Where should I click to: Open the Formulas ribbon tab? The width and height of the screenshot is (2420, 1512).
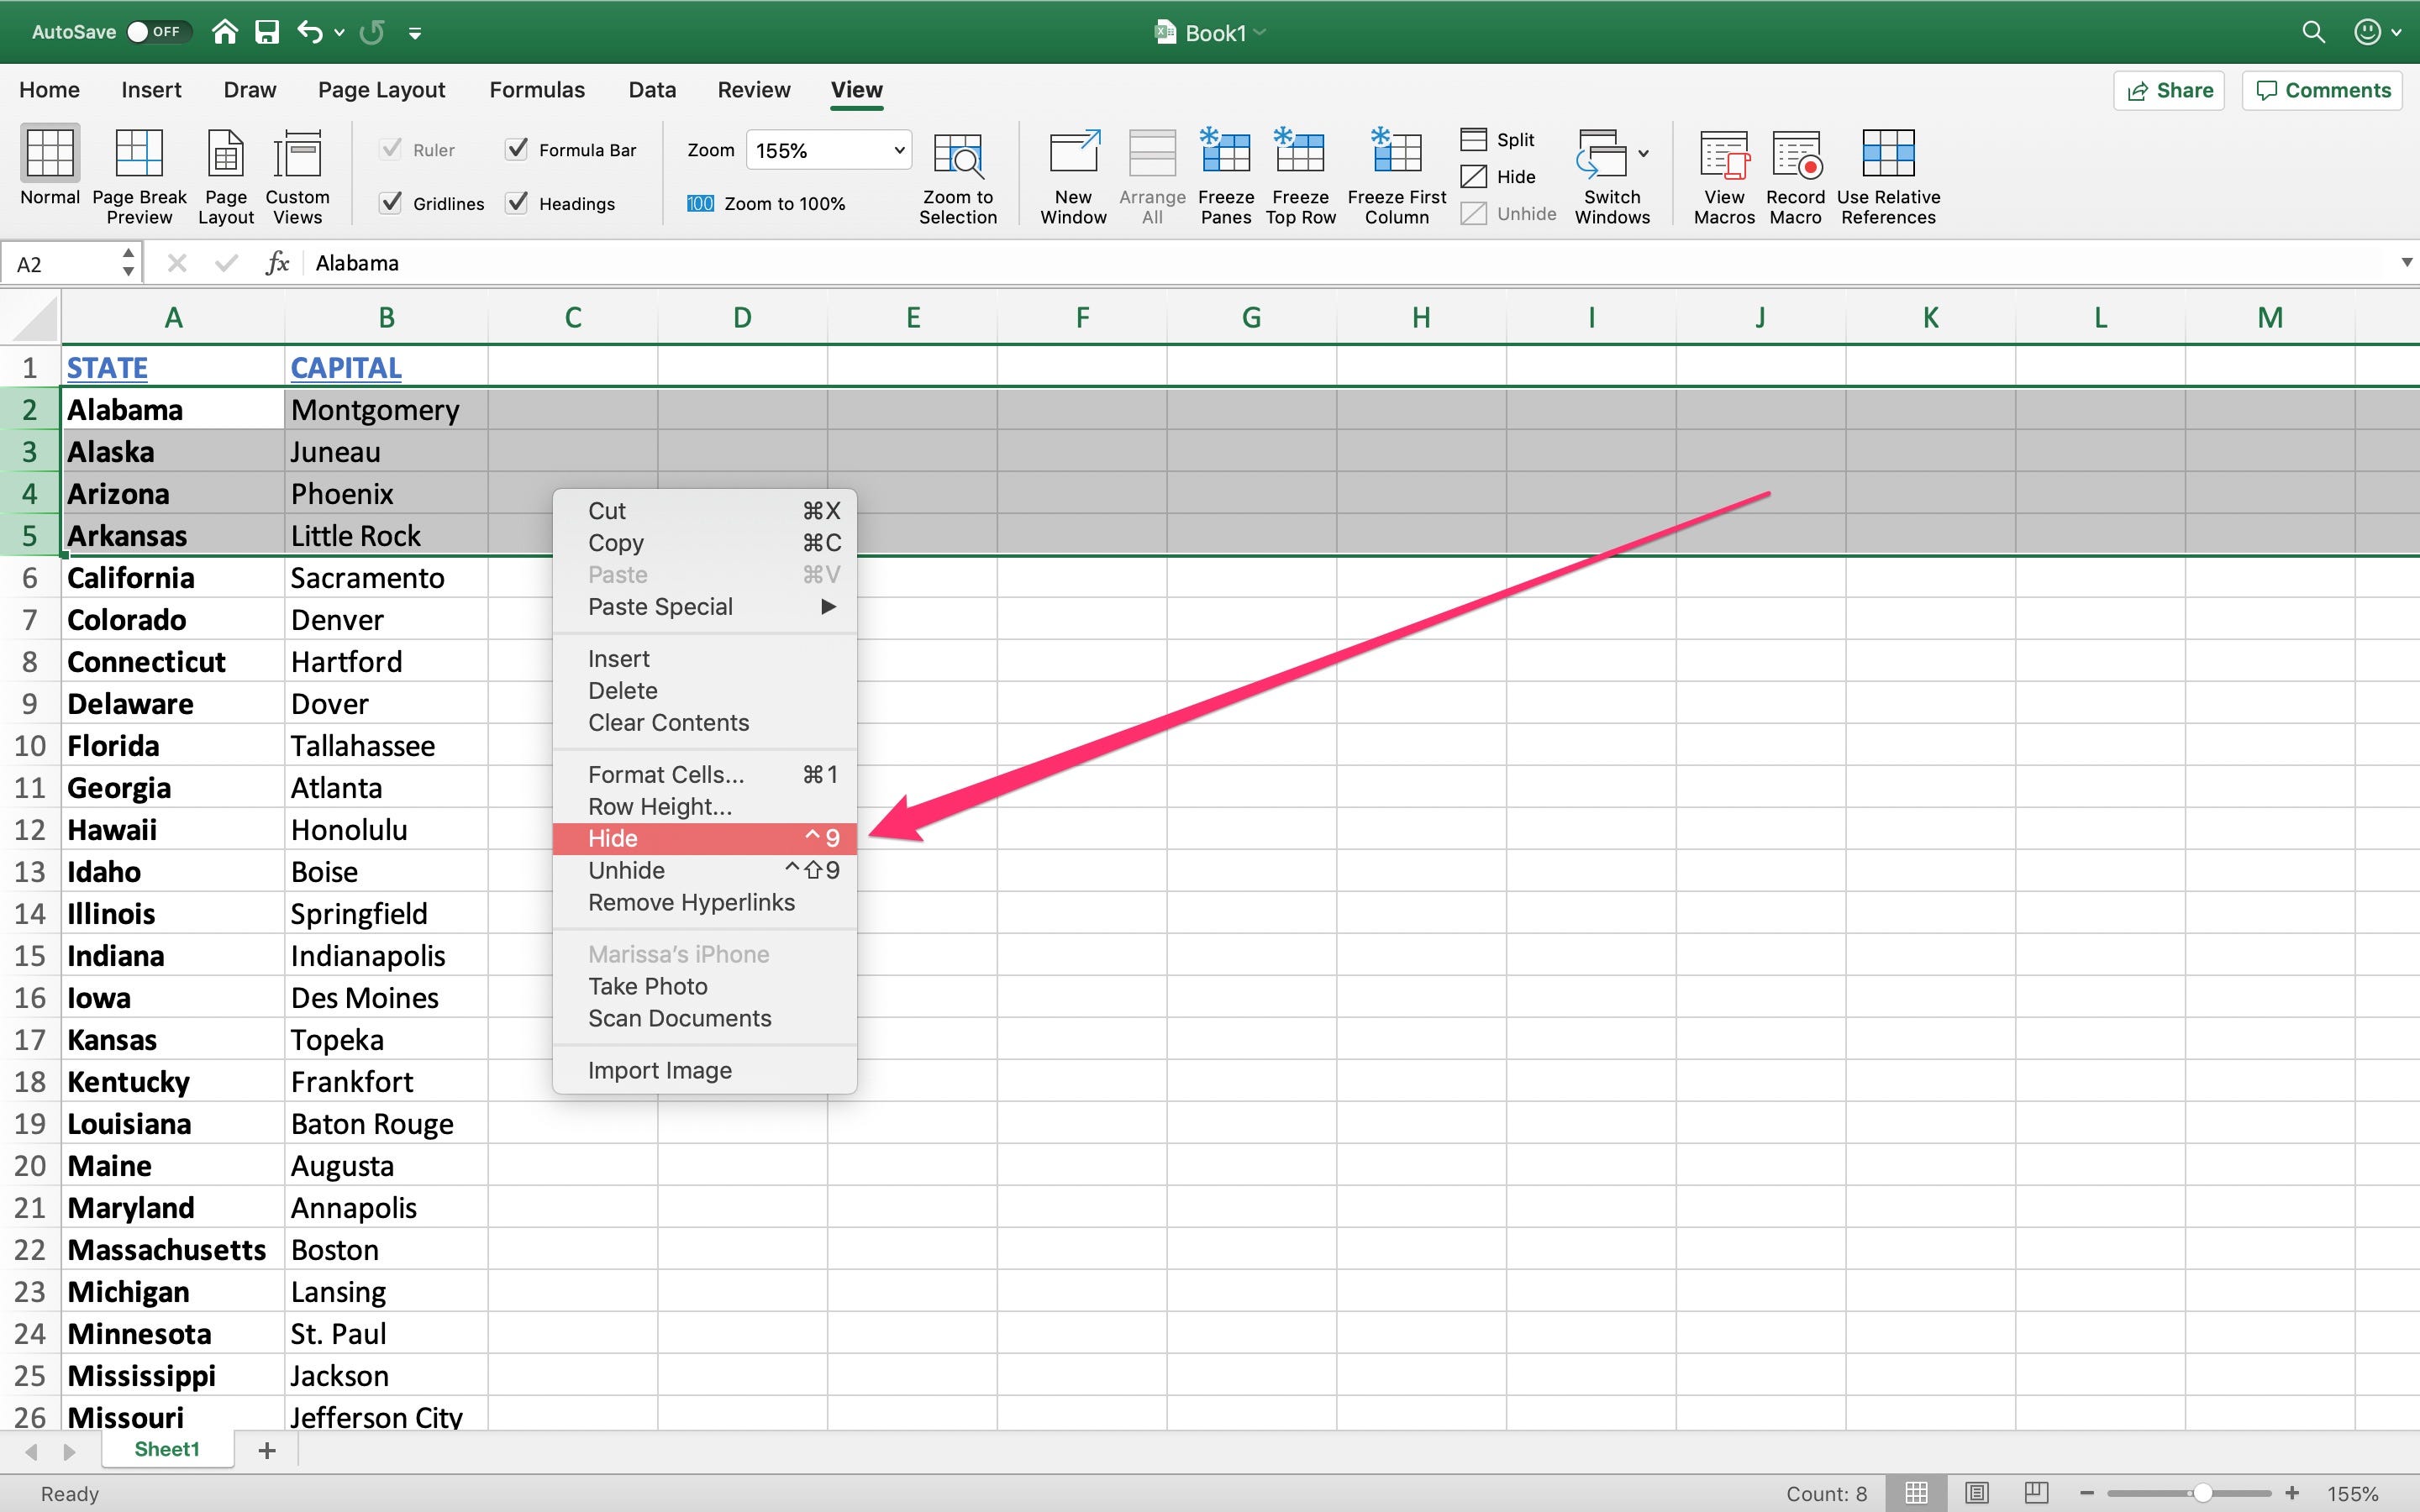point(537,90)
